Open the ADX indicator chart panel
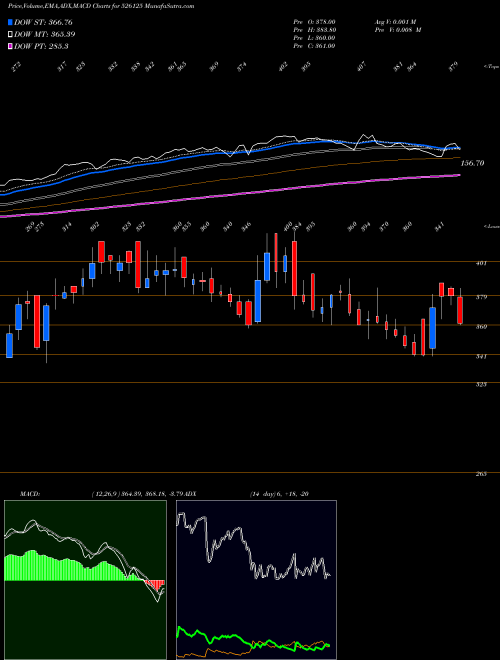The height and width of the screenshot is (660, 500). click(256, 580)
